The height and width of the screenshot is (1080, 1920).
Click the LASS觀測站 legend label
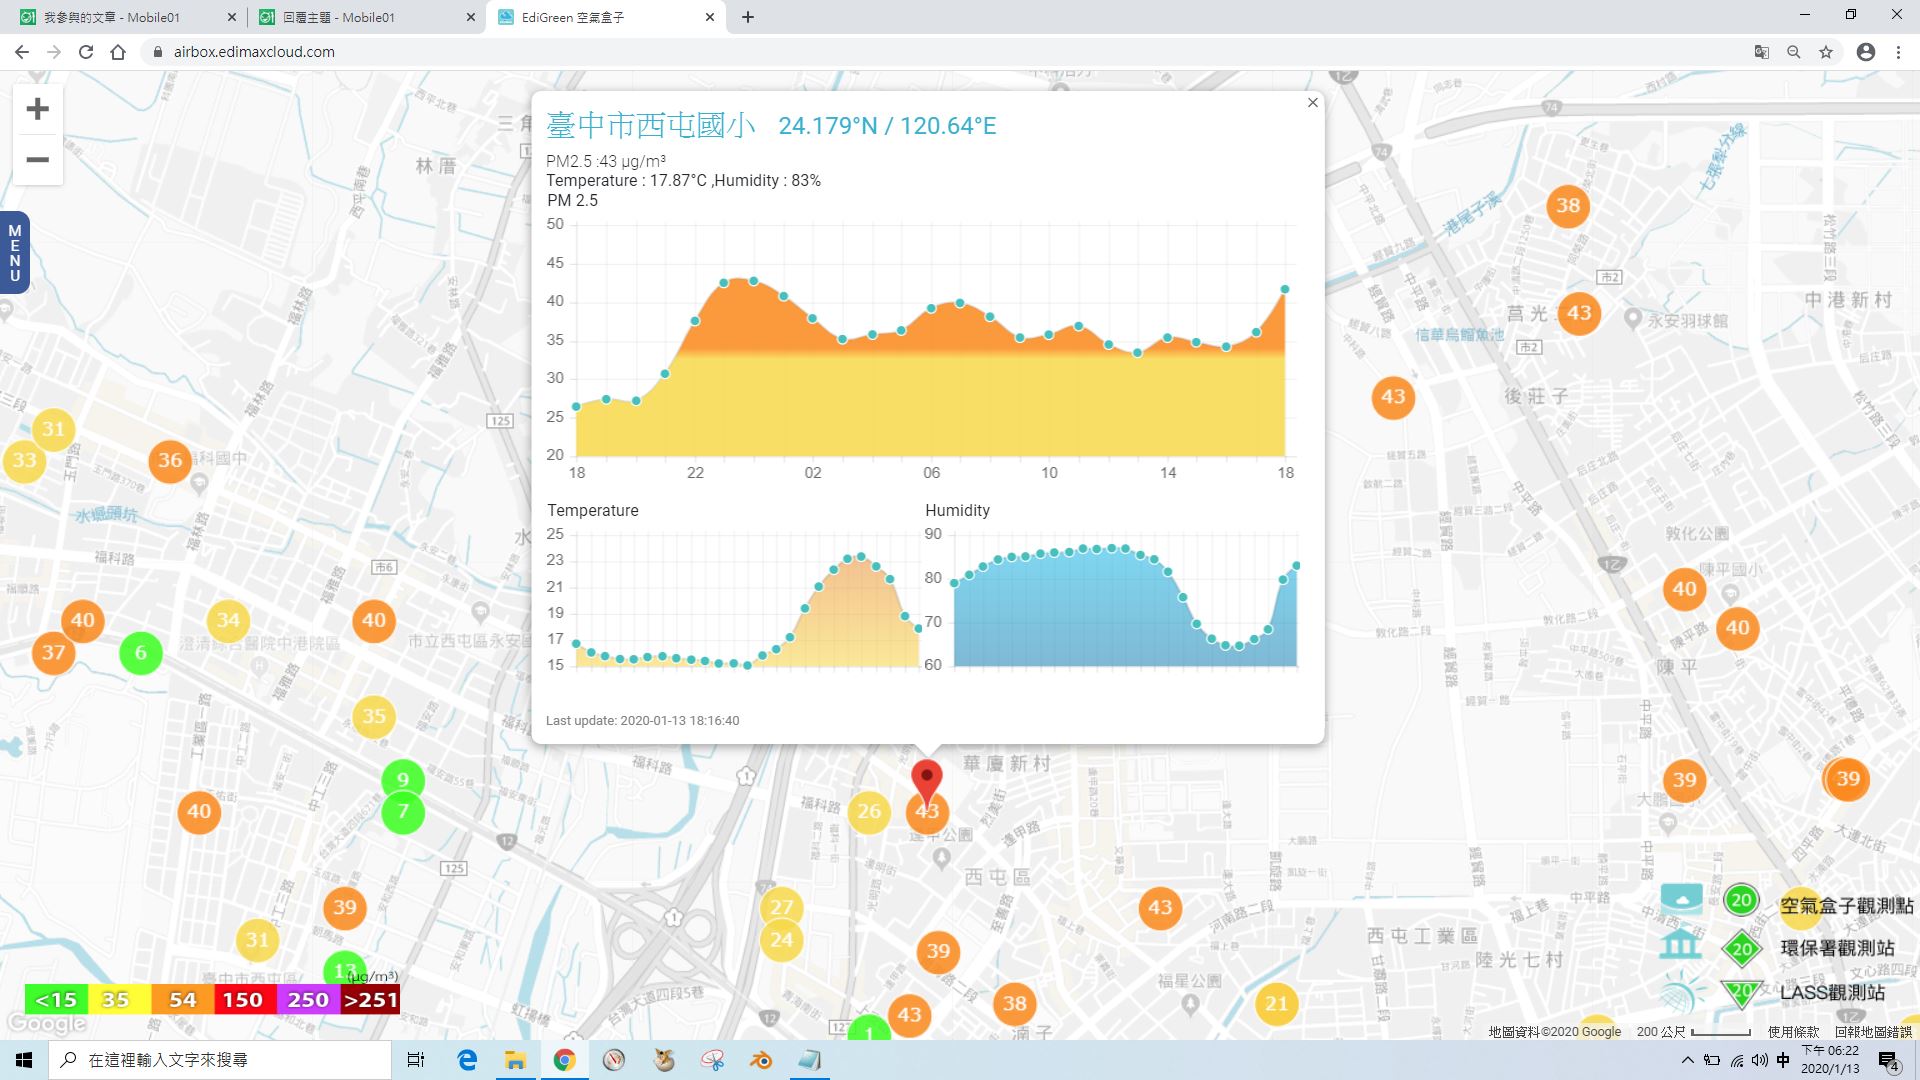tap(1832, 993)
